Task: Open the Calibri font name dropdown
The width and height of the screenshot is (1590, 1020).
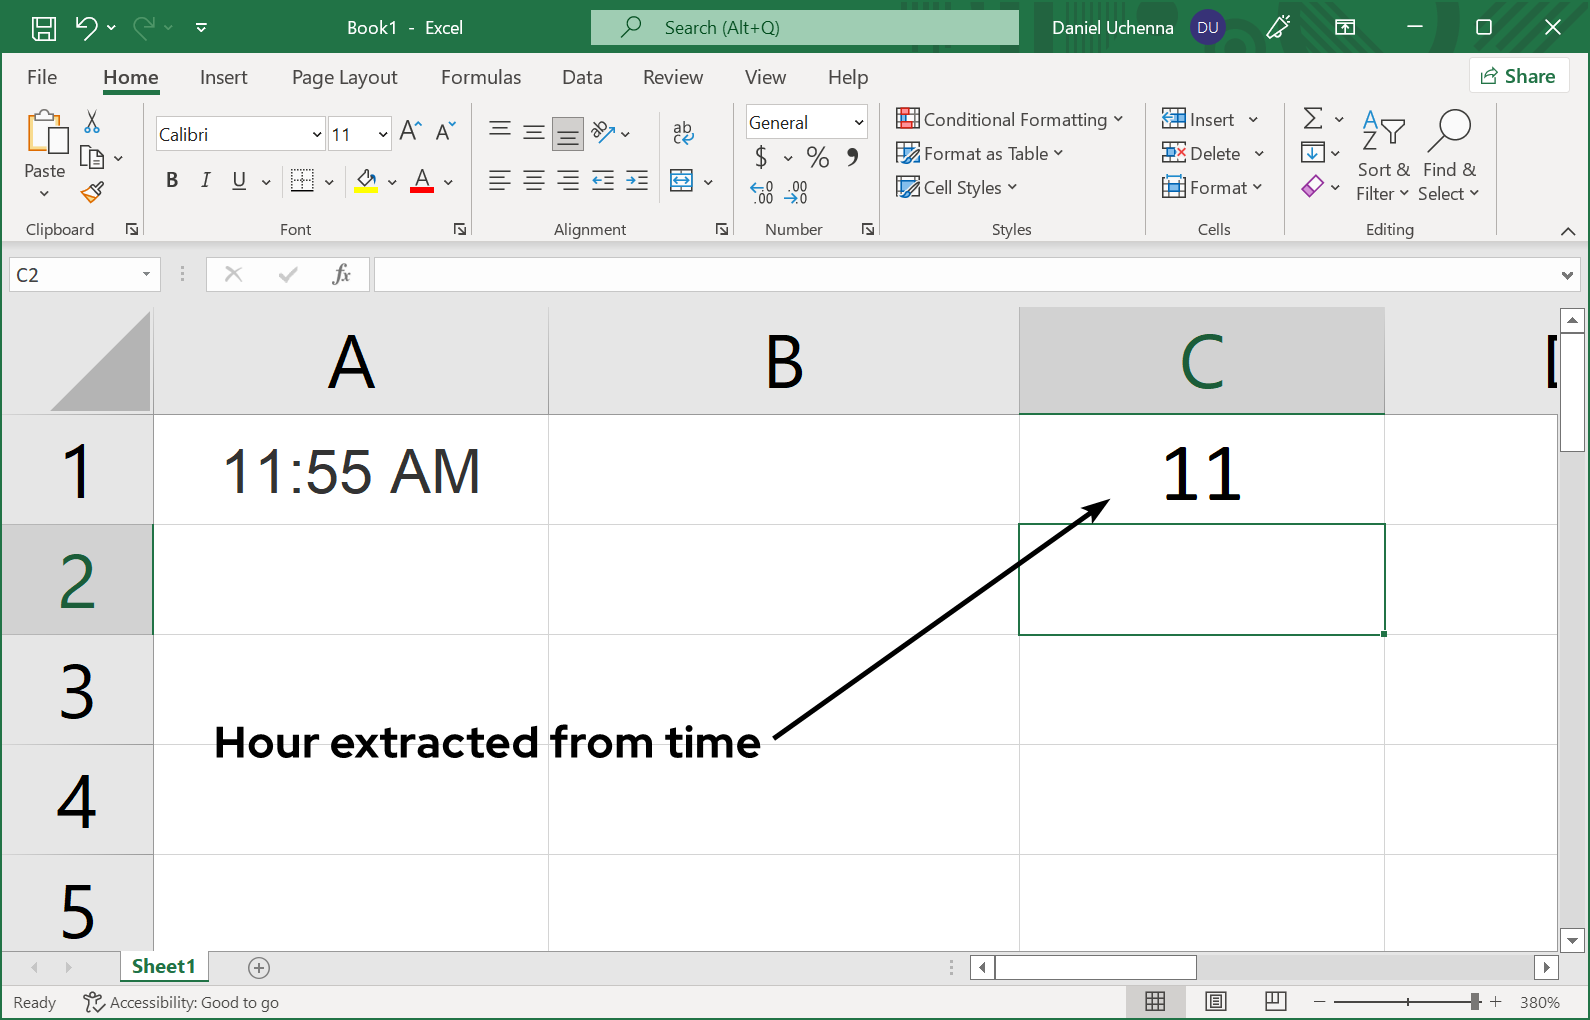Action: (x=317, y=134)
